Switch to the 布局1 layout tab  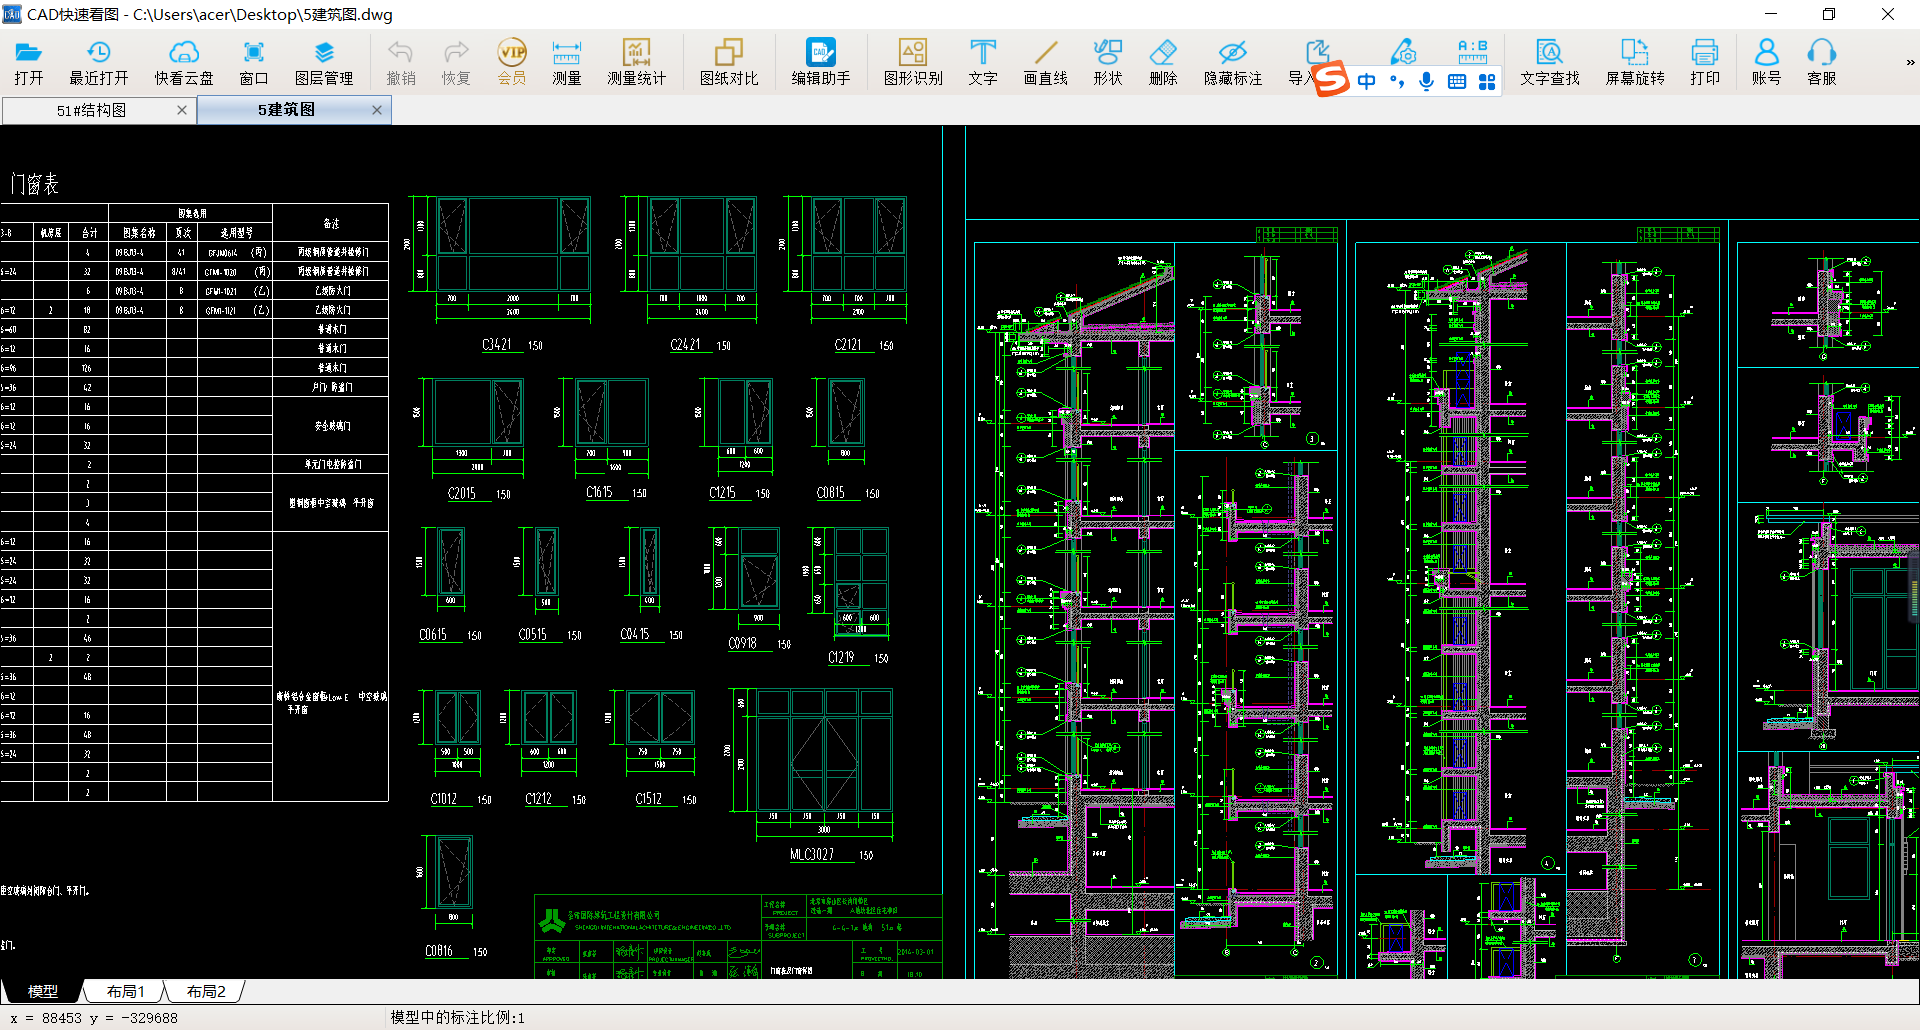[x=126, y=991]
